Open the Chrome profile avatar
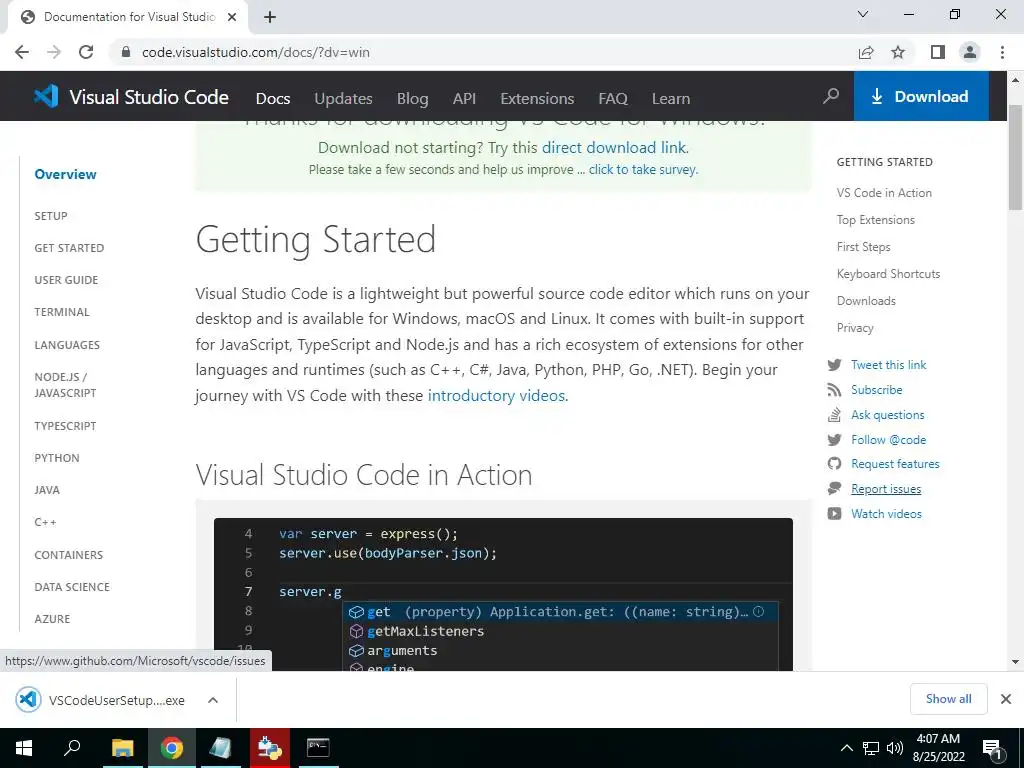 pyautogui.click(x=970, y=52)
